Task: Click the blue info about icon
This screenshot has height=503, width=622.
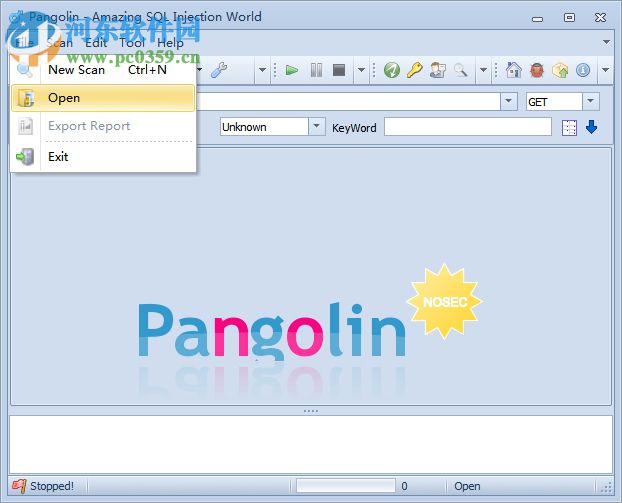Action: (x=583, y=71)
